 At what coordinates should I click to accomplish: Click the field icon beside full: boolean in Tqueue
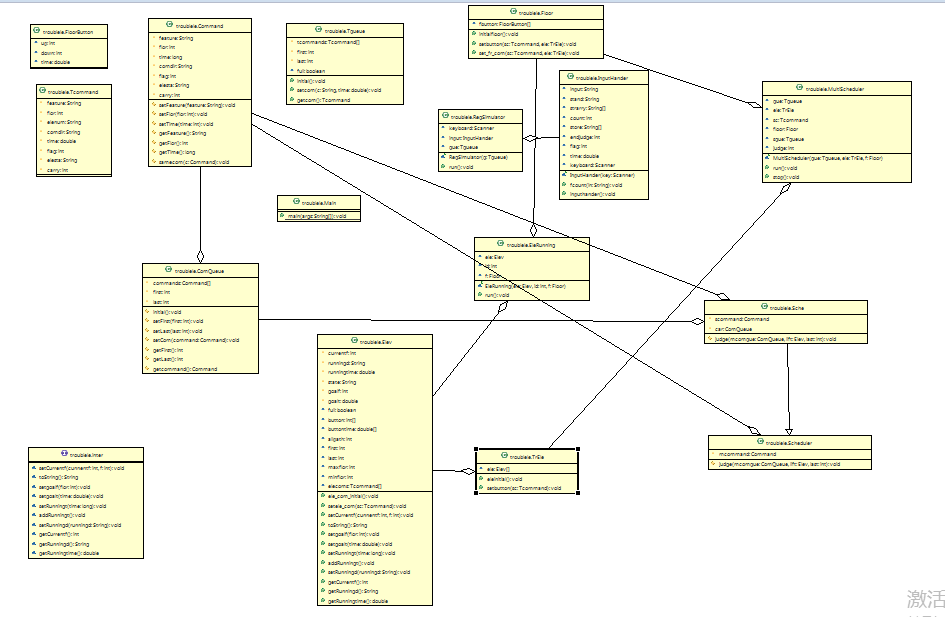pyautogui.click(x=292, y=70)
